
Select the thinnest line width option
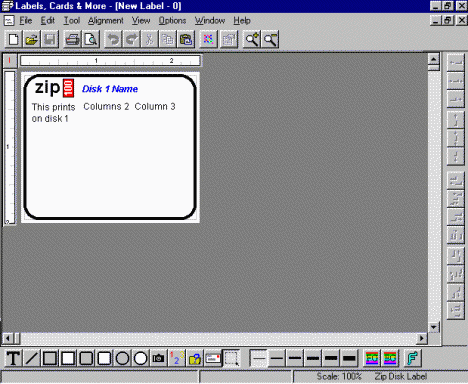click(x=259, y=359)
